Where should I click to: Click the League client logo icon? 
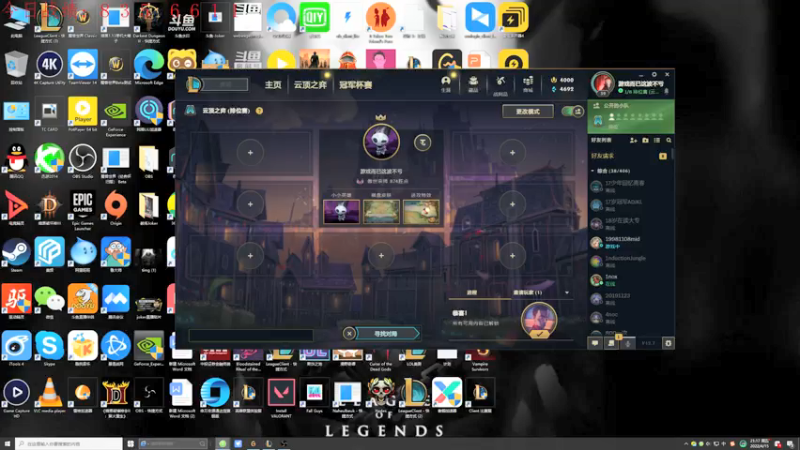(193, 85)
